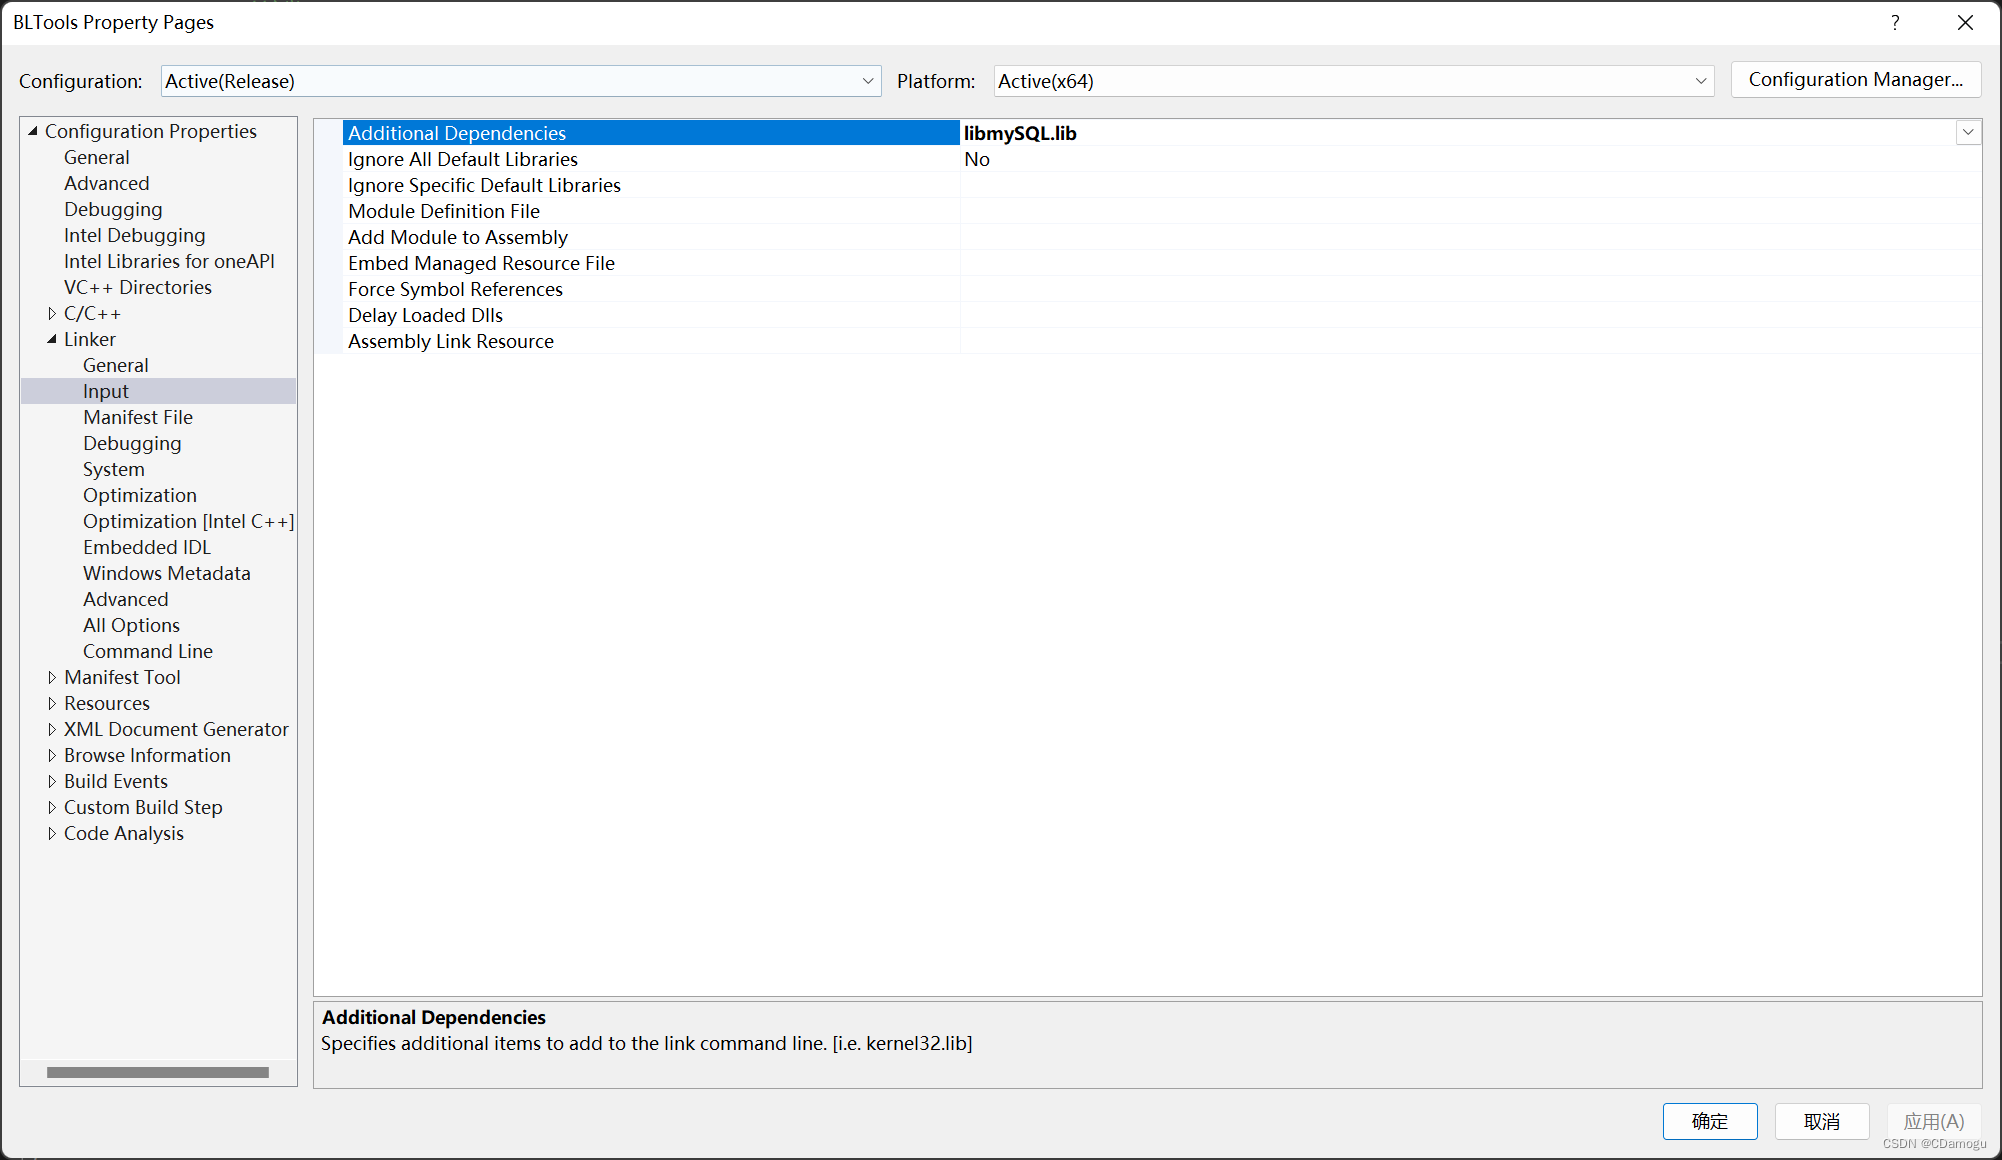
Task: Select the System page under Linker
Action: click(113, 469)
